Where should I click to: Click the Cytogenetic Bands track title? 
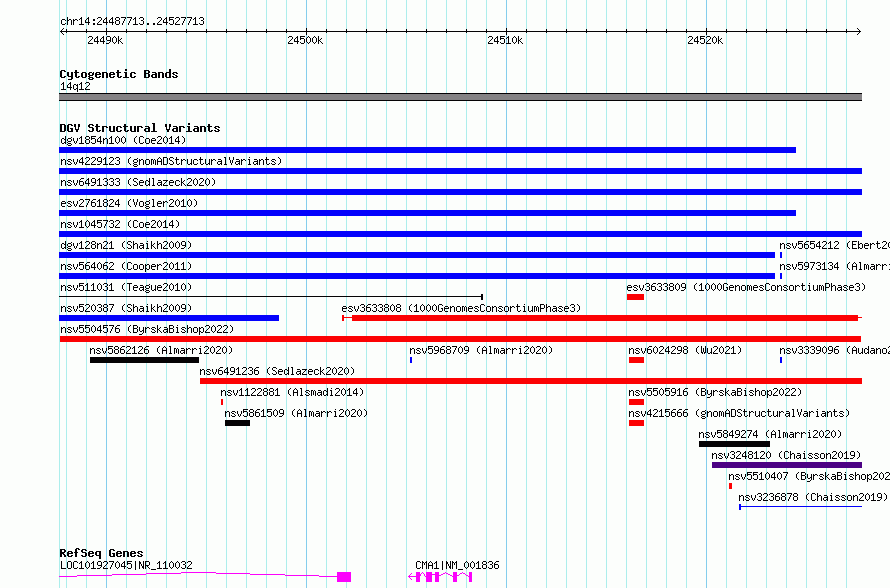point(119,74)
